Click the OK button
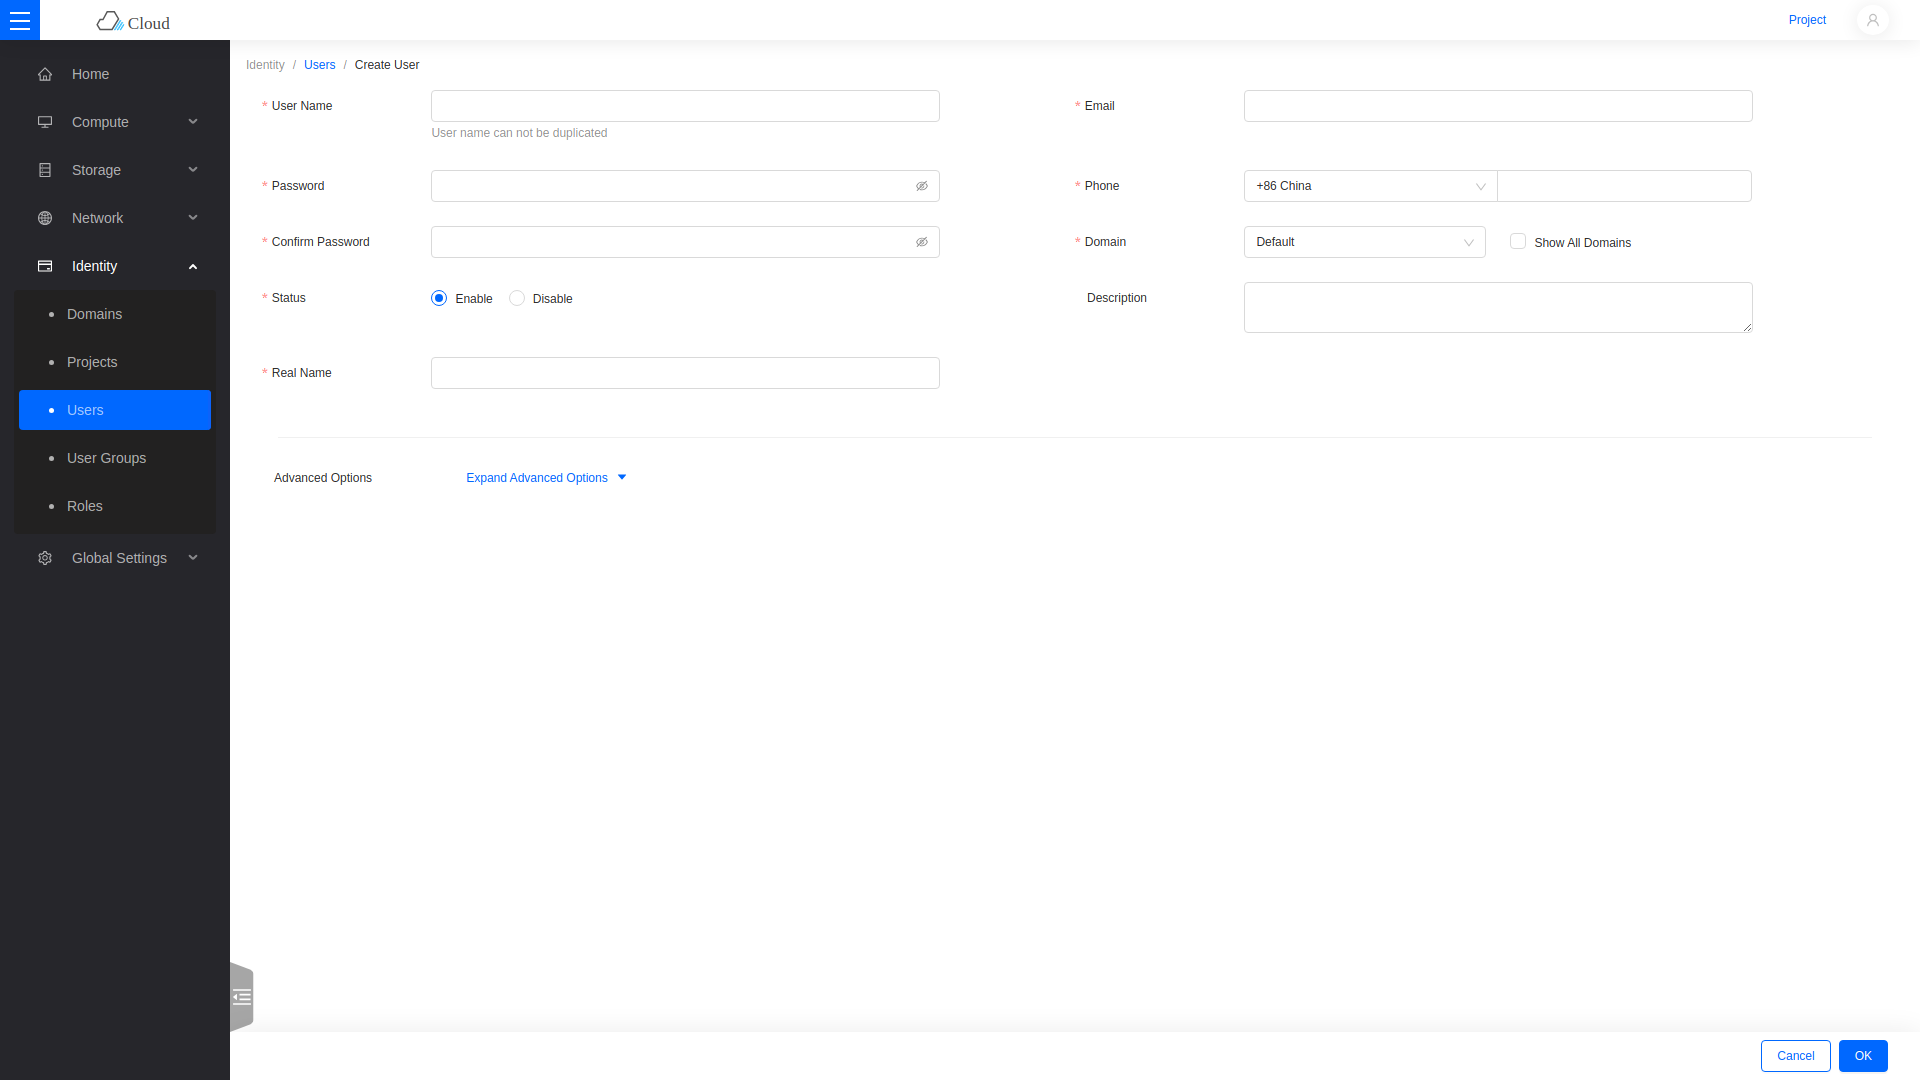This screenshot has width=1920, height=1080. [x=1863, y=1056]
